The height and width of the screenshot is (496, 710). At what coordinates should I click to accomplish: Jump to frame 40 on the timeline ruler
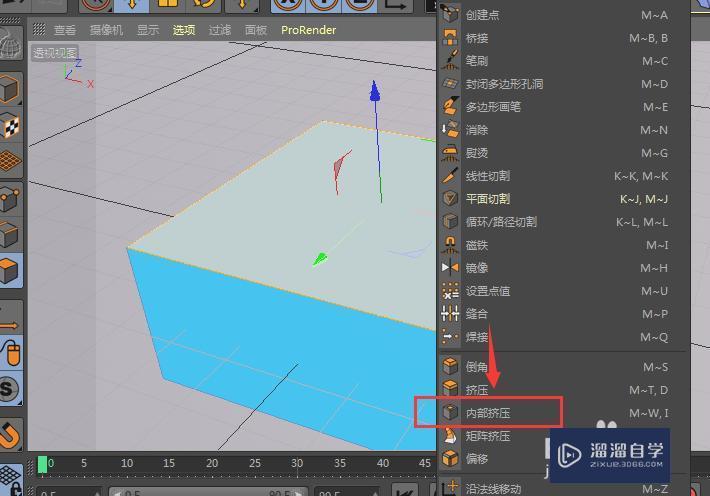(383, 463)
